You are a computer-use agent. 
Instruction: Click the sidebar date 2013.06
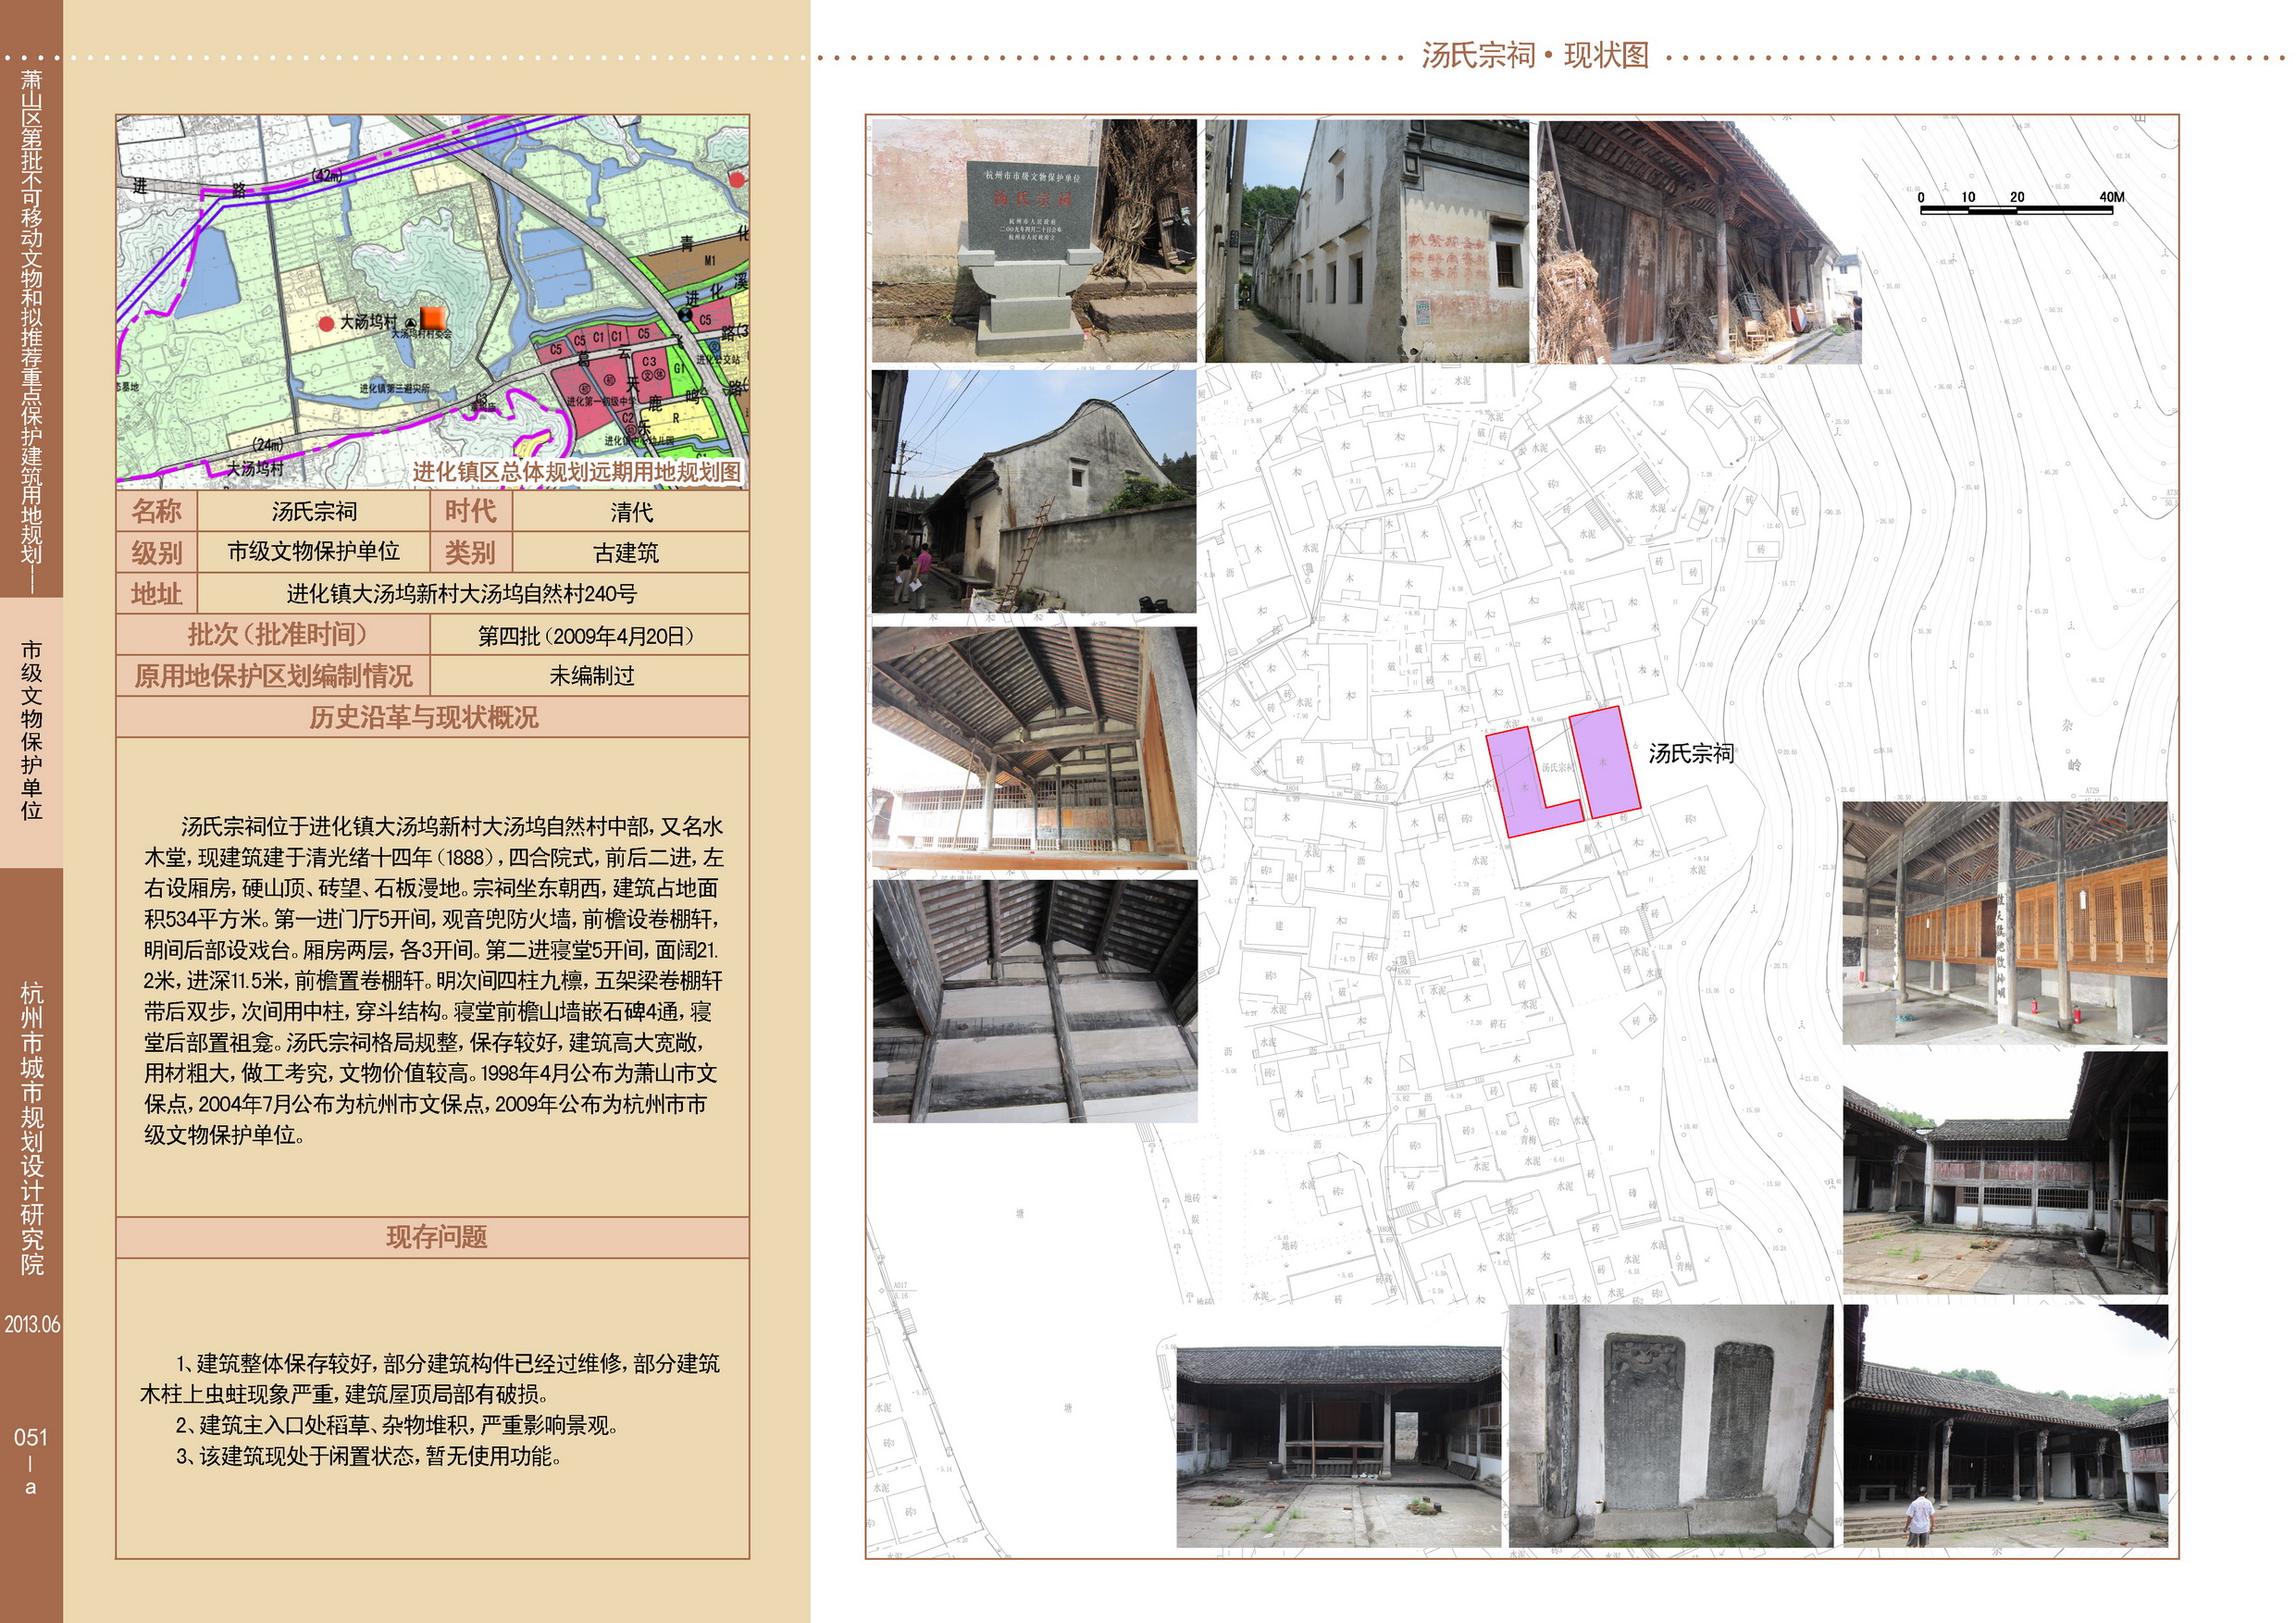[31, 1324]
